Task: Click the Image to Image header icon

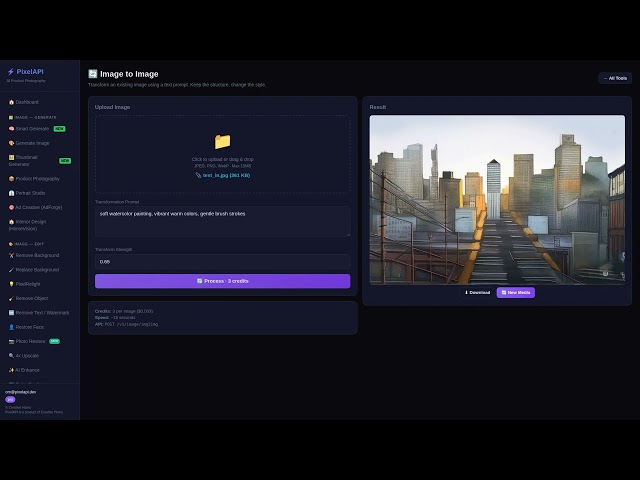Action: click(x=93, y=73)
